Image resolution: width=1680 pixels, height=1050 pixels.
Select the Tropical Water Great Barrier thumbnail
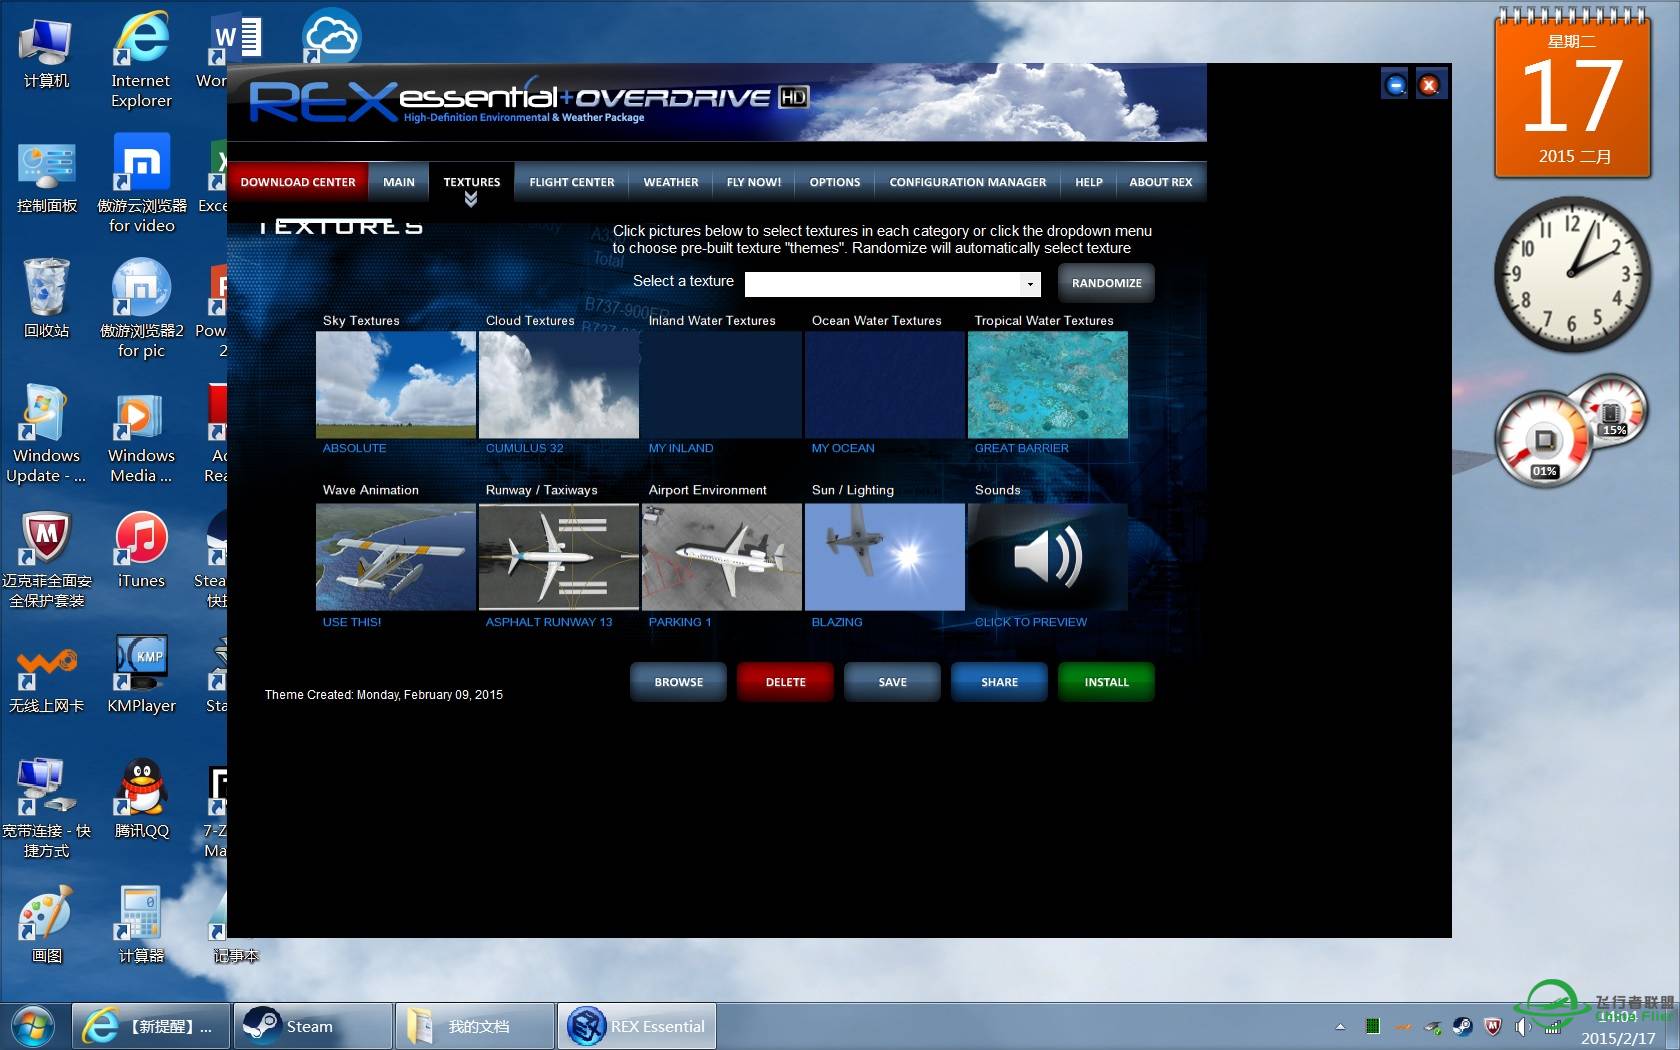point(1048,385)
